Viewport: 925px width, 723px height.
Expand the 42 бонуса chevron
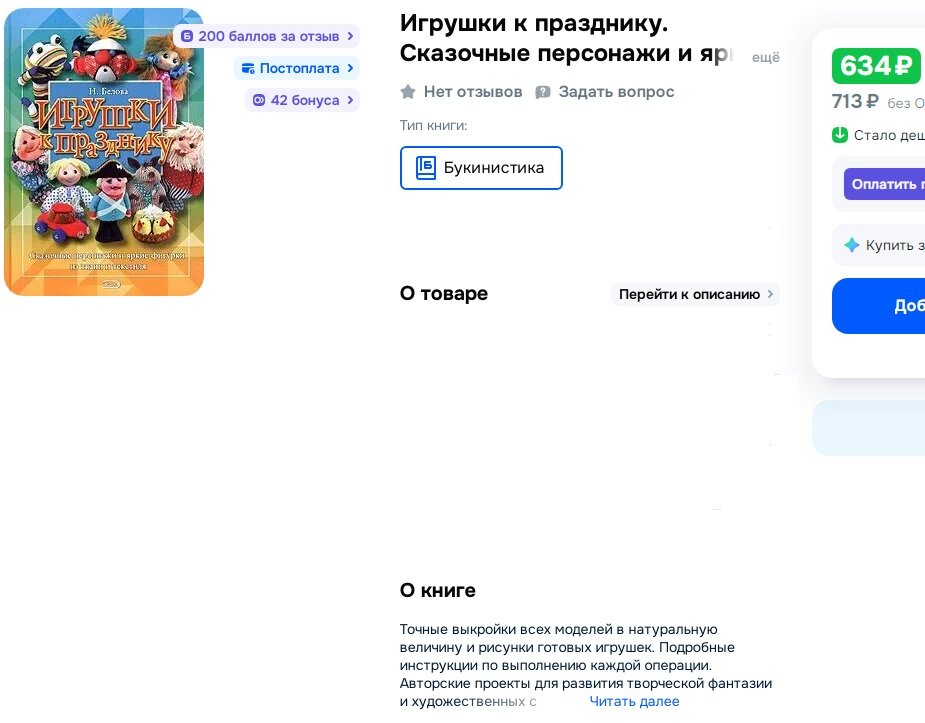350,100
